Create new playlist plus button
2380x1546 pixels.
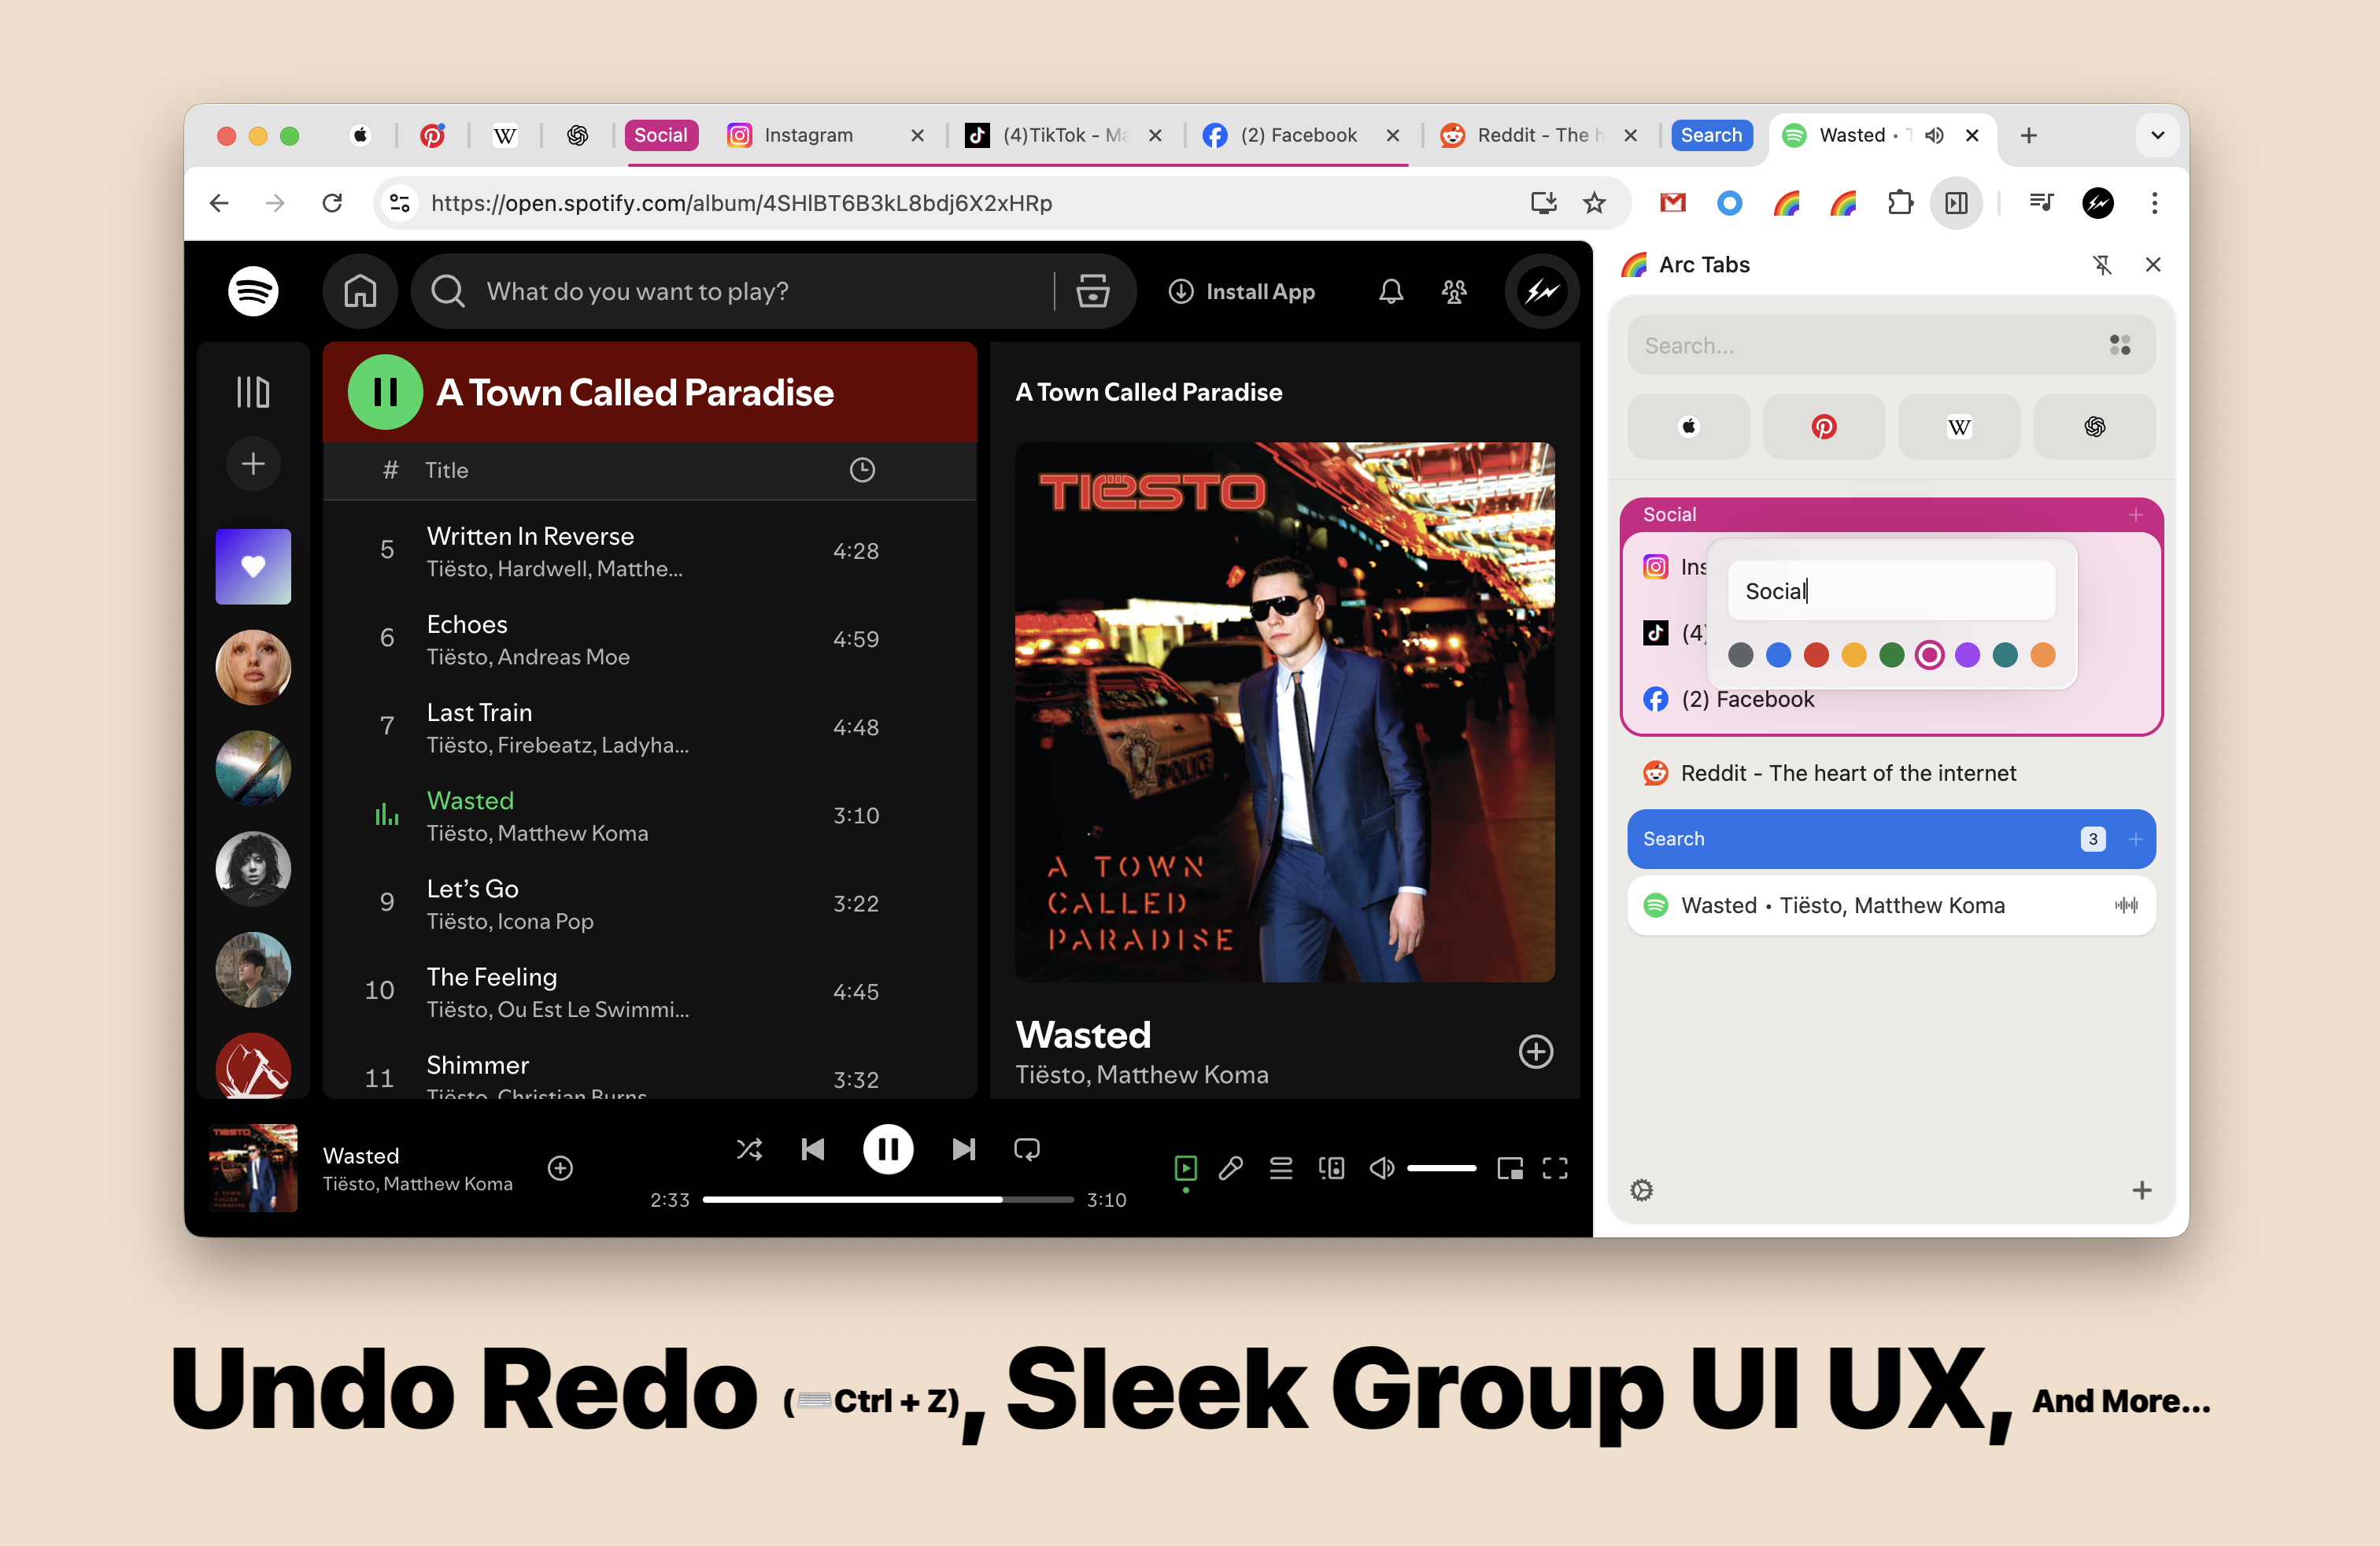[x=253, y=464]
